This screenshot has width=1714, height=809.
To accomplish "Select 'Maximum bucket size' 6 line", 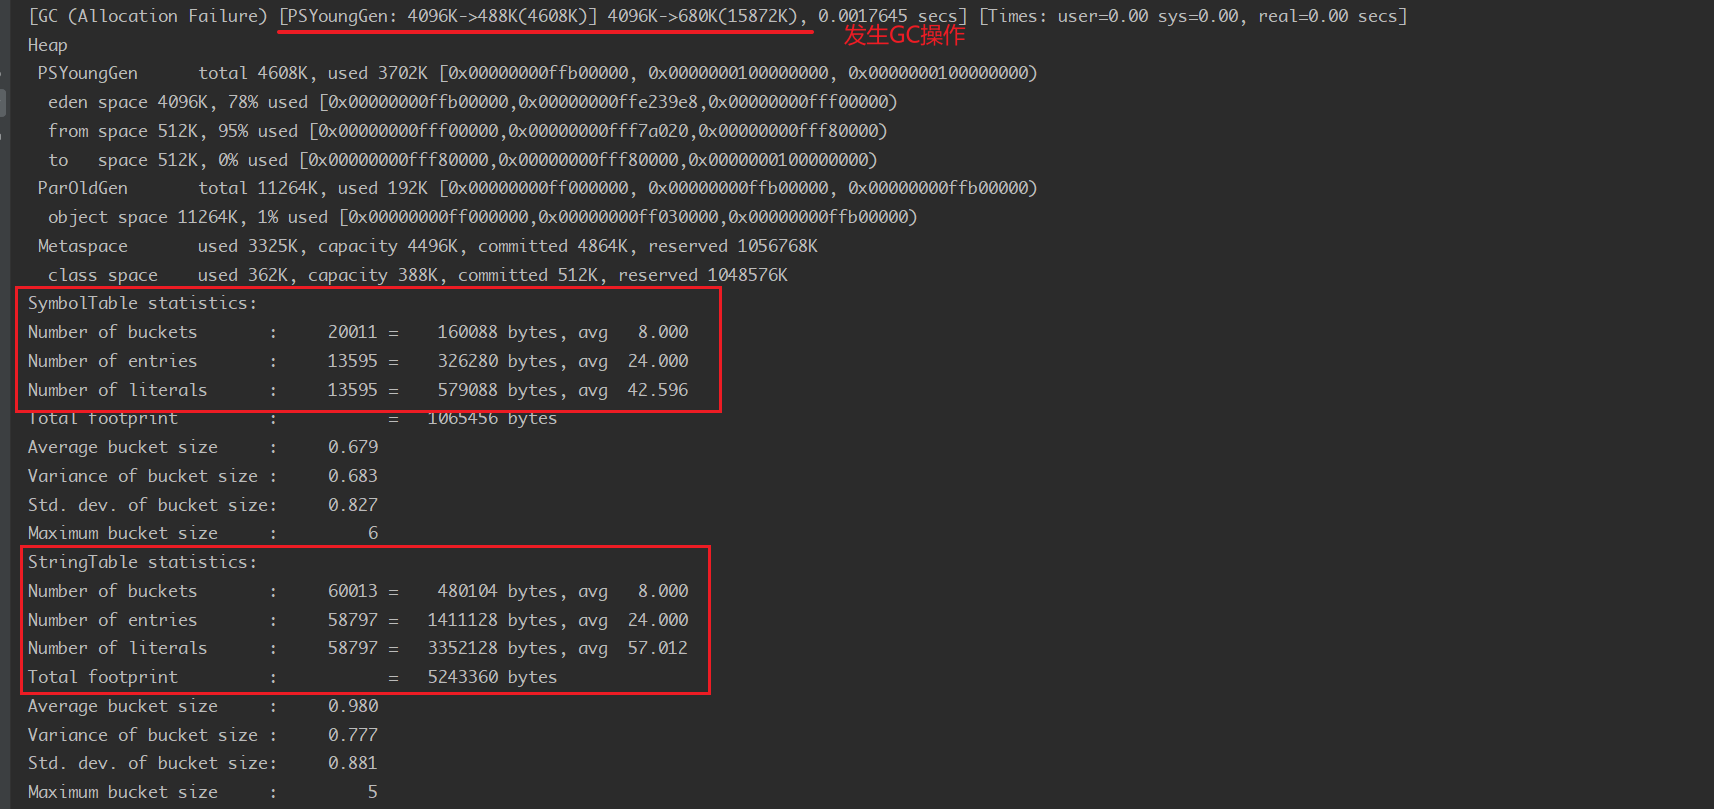I will tap(203, 533).
